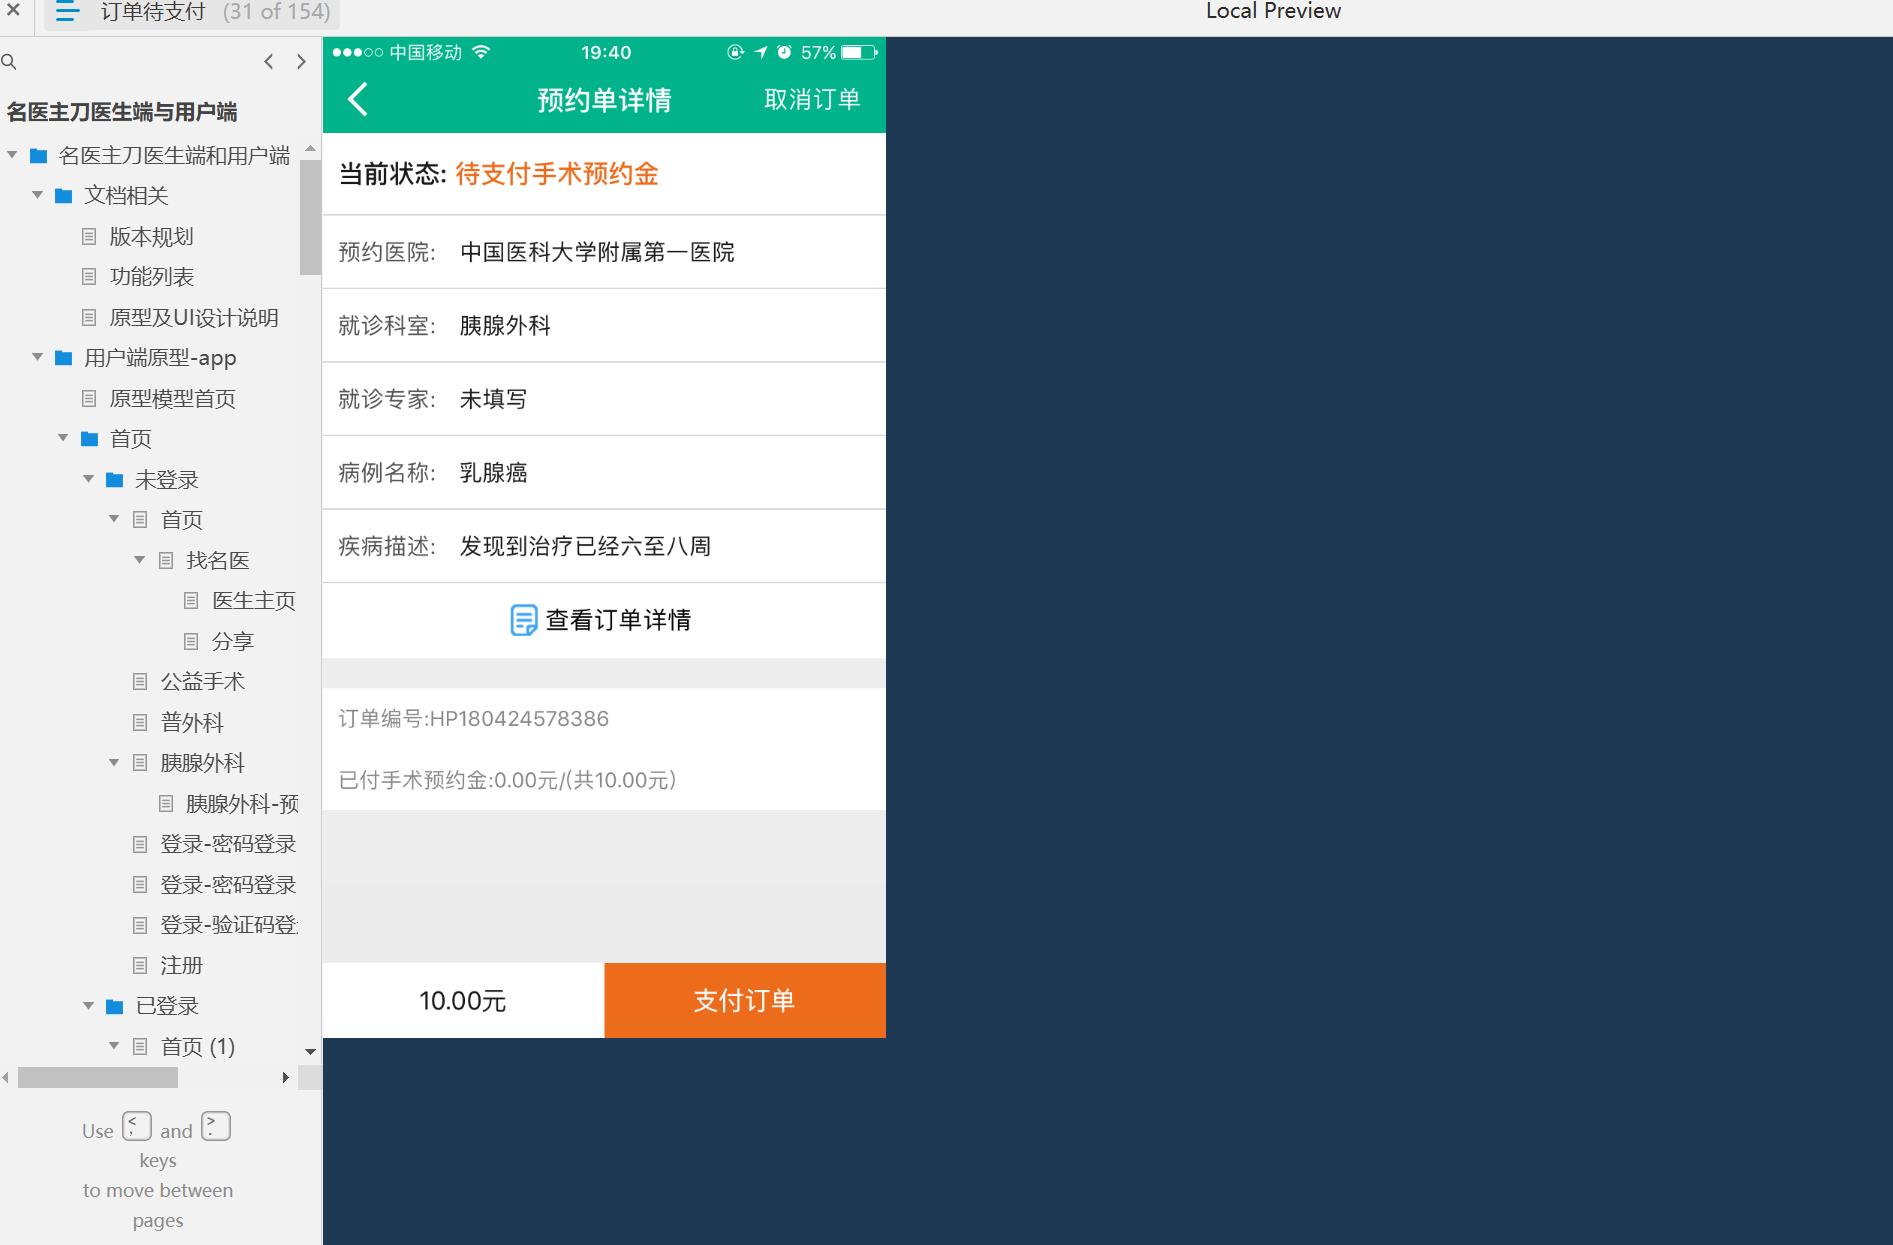Collapse the 名医主刀医生端和用户端 root folder

[12, 155]
